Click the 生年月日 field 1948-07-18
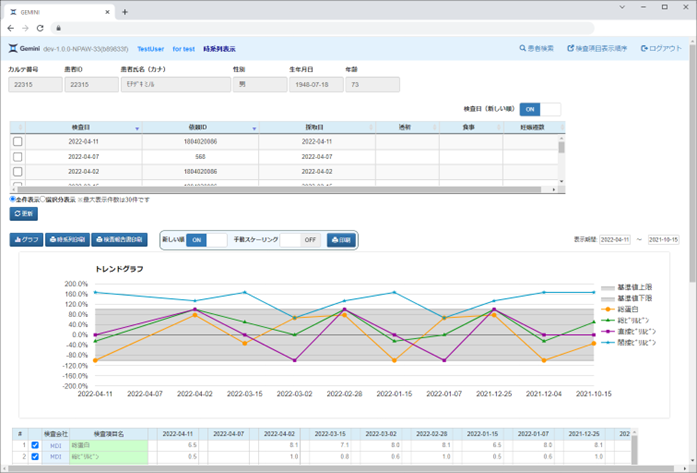Image resolution: width=697 pixels, height=473 pixels. tap(316, 84)
